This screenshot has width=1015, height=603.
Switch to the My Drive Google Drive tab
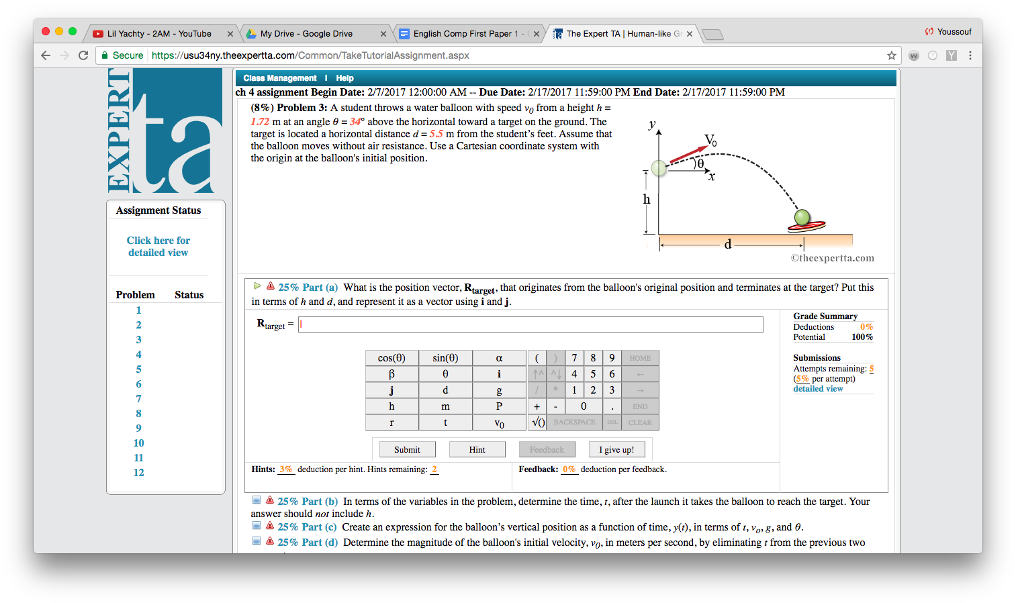coord(313,34)
